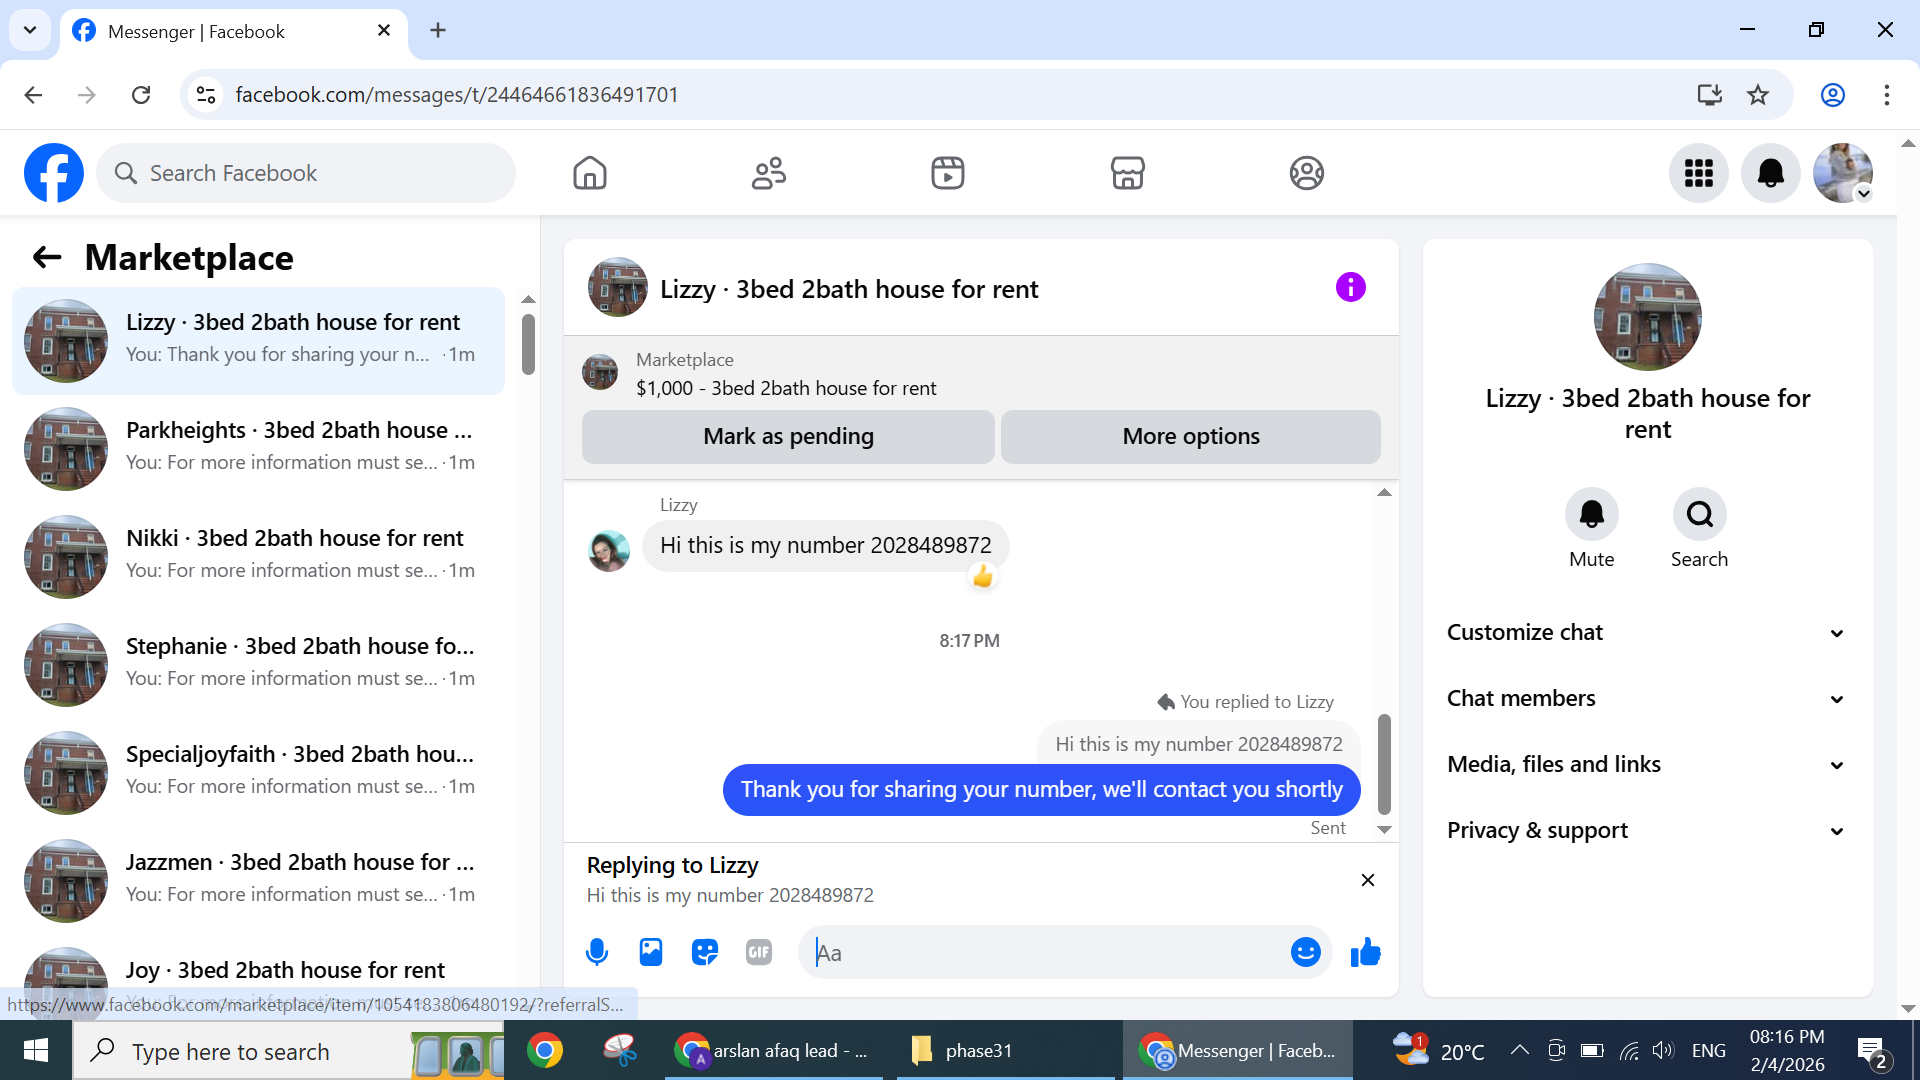
Task: Send a thumbs-up like
Action: click(x=1365, y=952)
